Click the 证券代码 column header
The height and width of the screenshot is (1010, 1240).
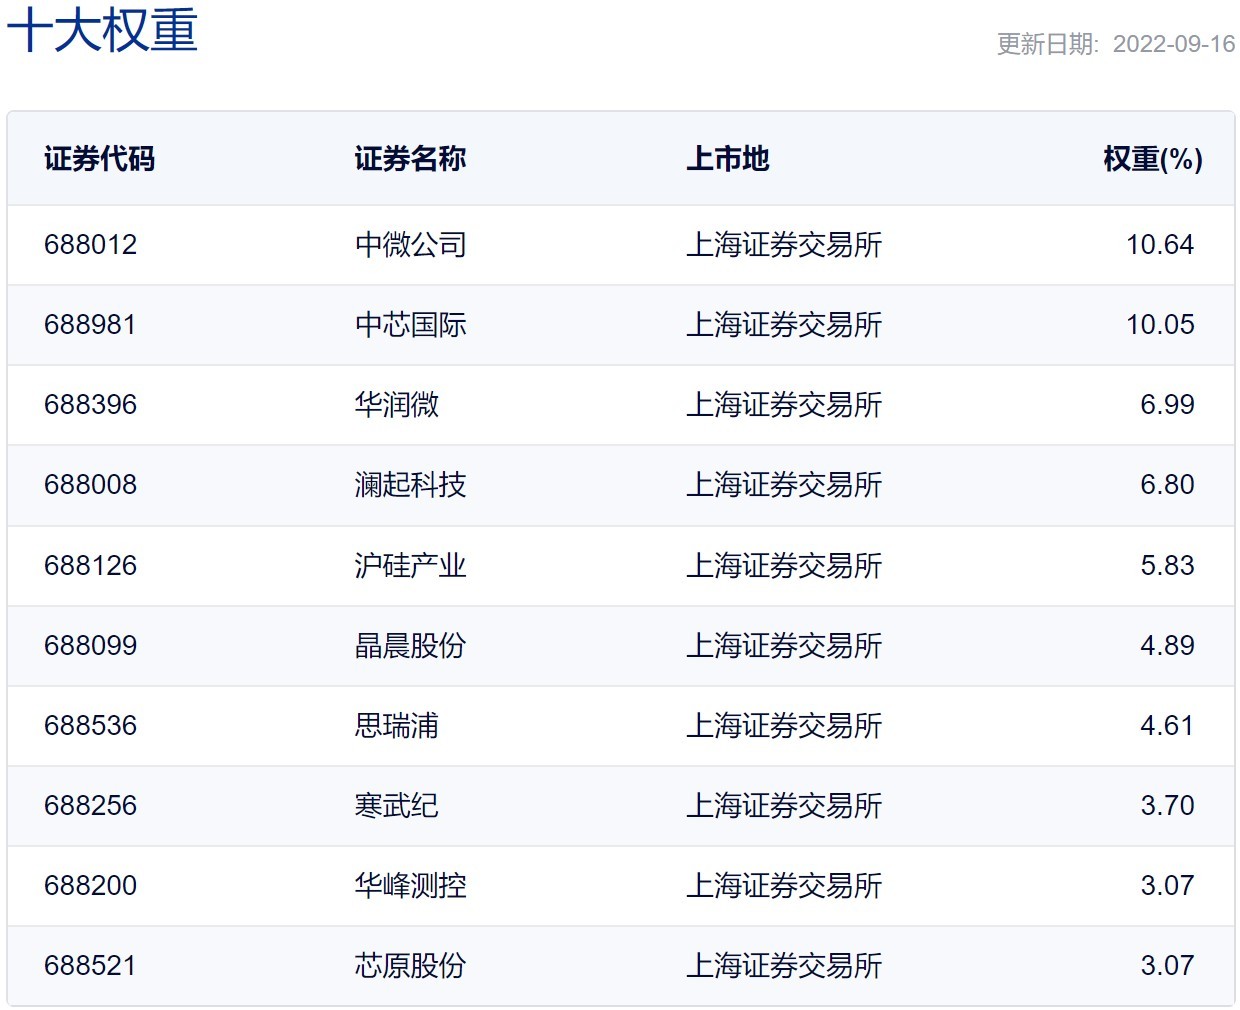pyautogui.click(x=99, y=159)
